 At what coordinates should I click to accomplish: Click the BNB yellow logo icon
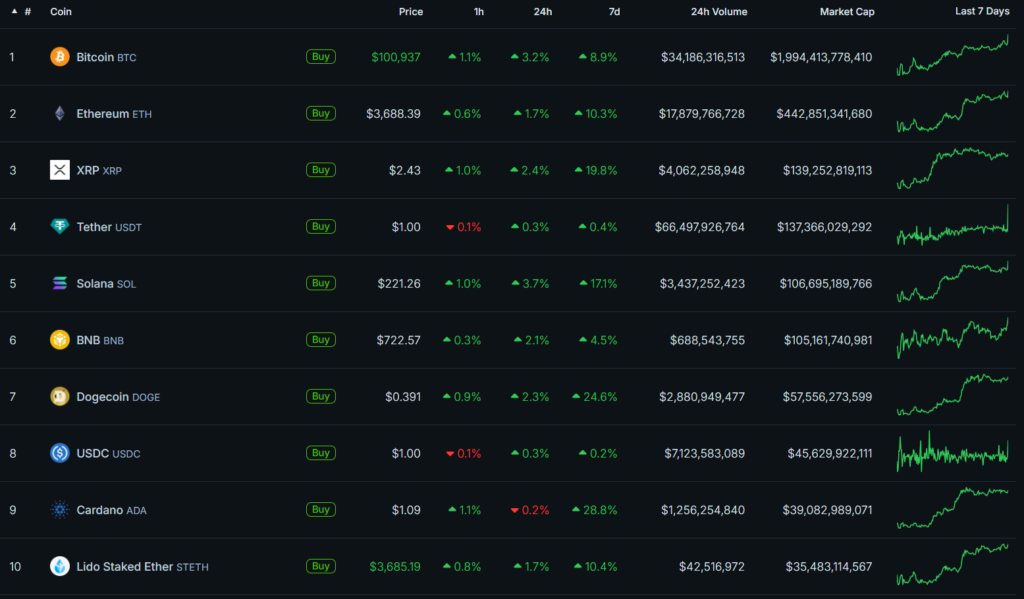60,340
